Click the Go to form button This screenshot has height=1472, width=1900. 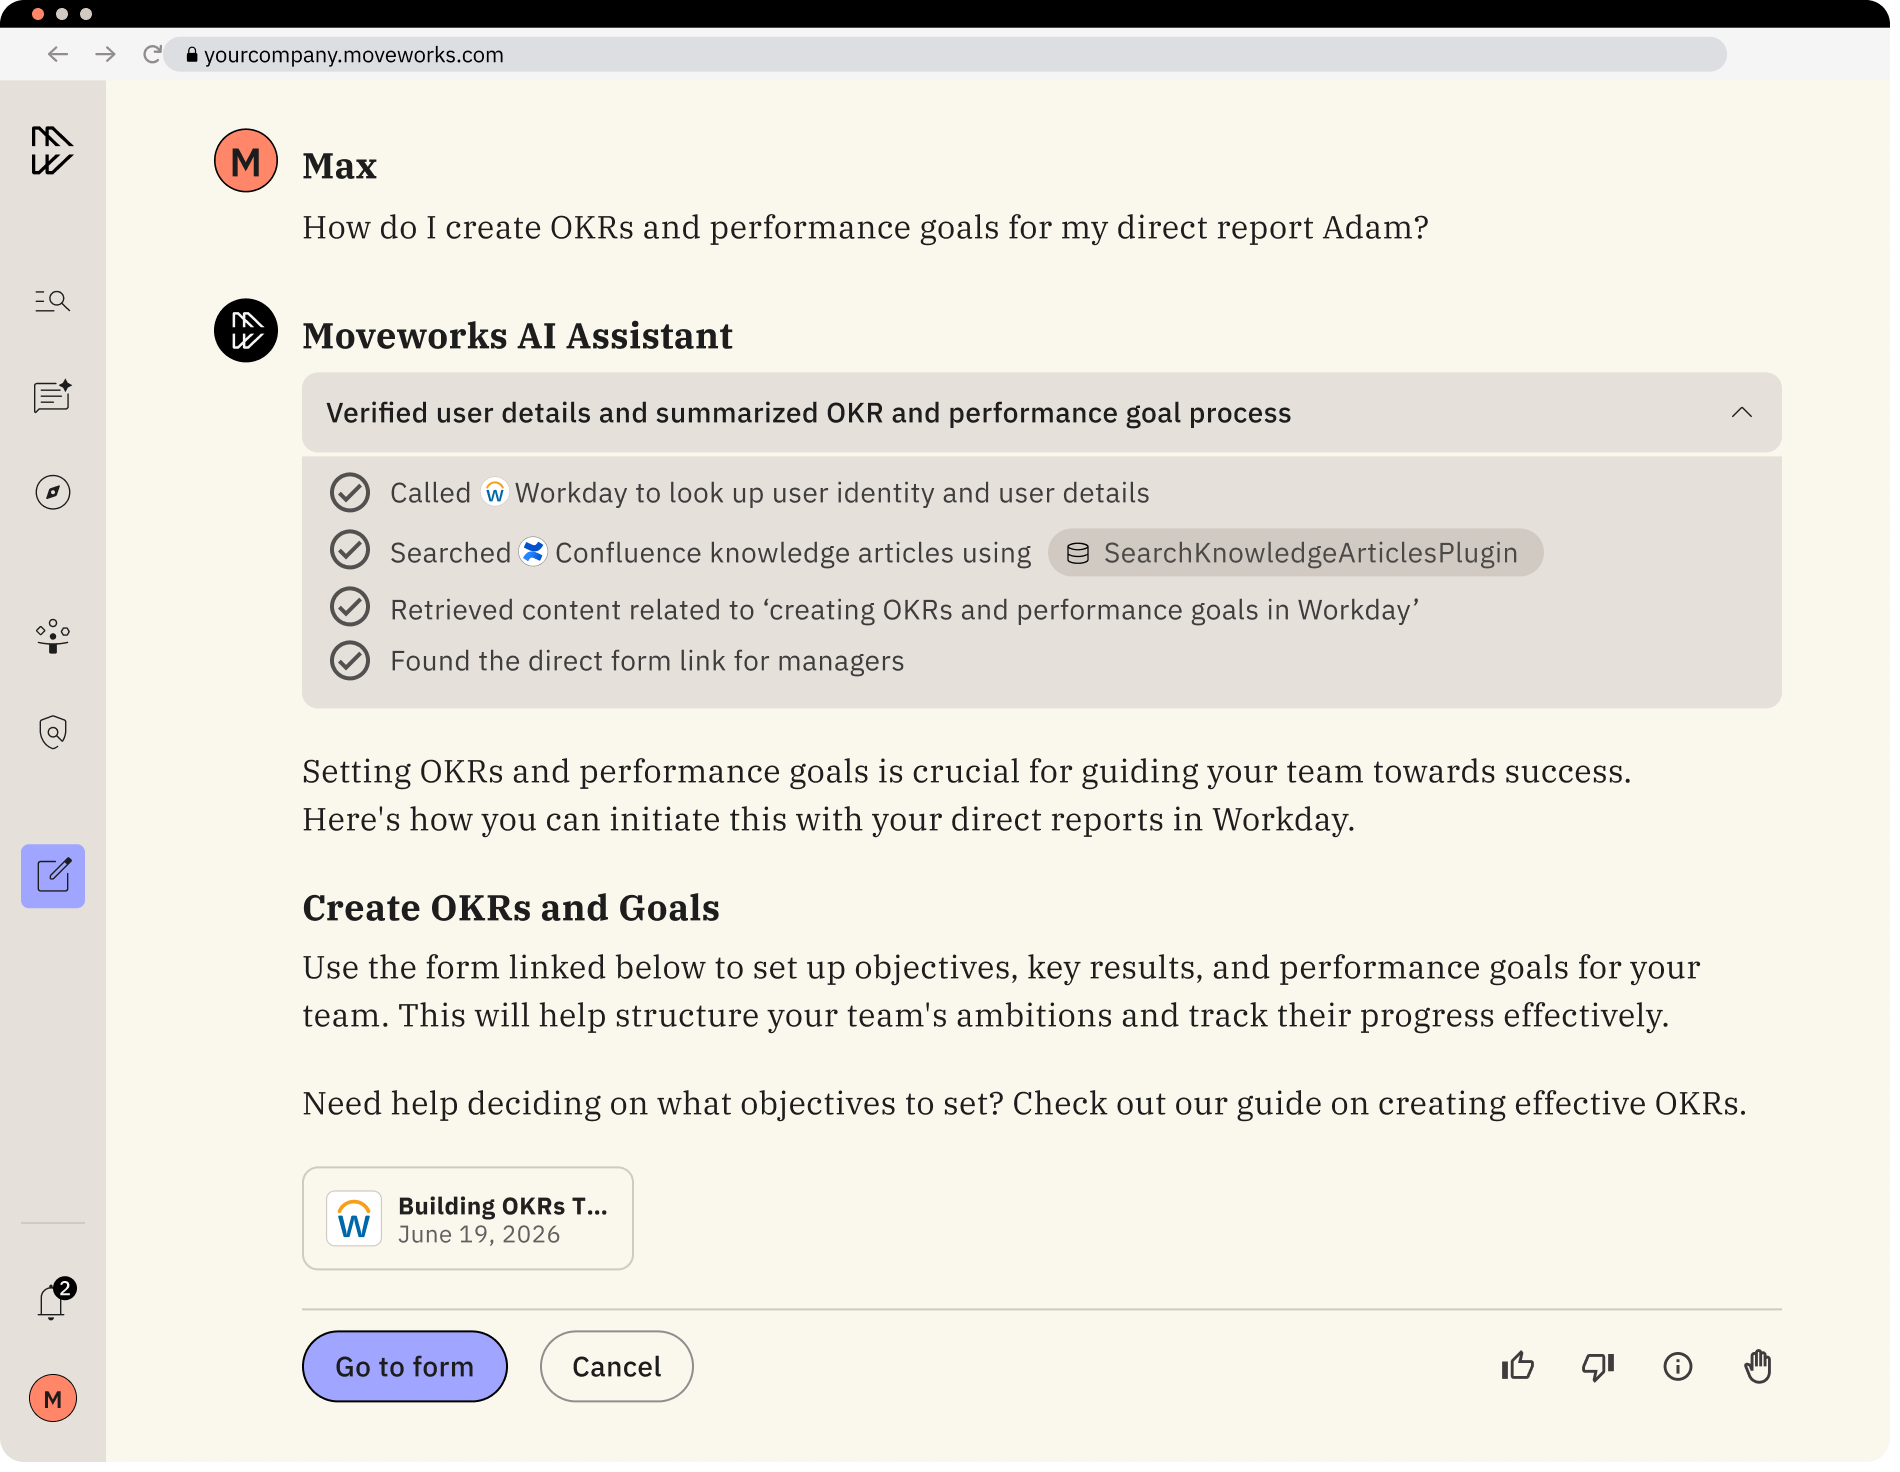405,1367
